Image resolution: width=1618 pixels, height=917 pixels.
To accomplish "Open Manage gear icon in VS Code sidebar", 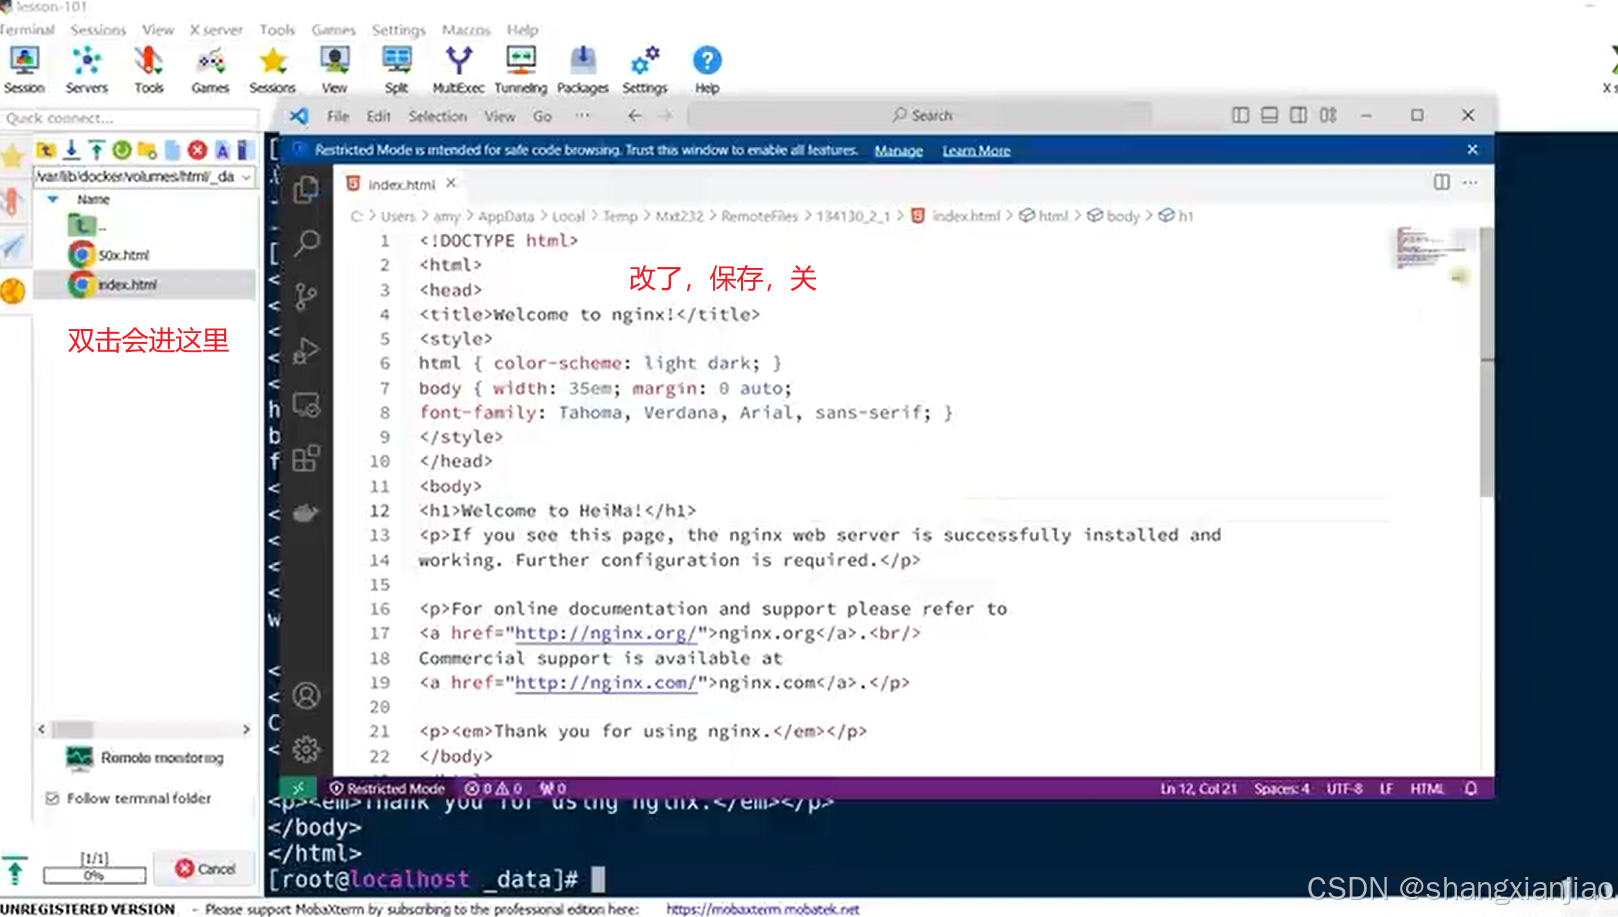I will tap(306, 749).
